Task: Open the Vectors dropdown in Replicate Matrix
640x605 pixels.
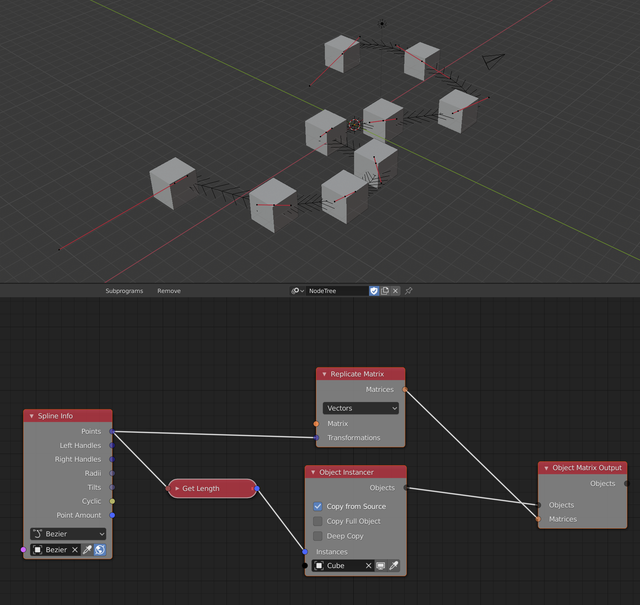Action: (361, 408)
